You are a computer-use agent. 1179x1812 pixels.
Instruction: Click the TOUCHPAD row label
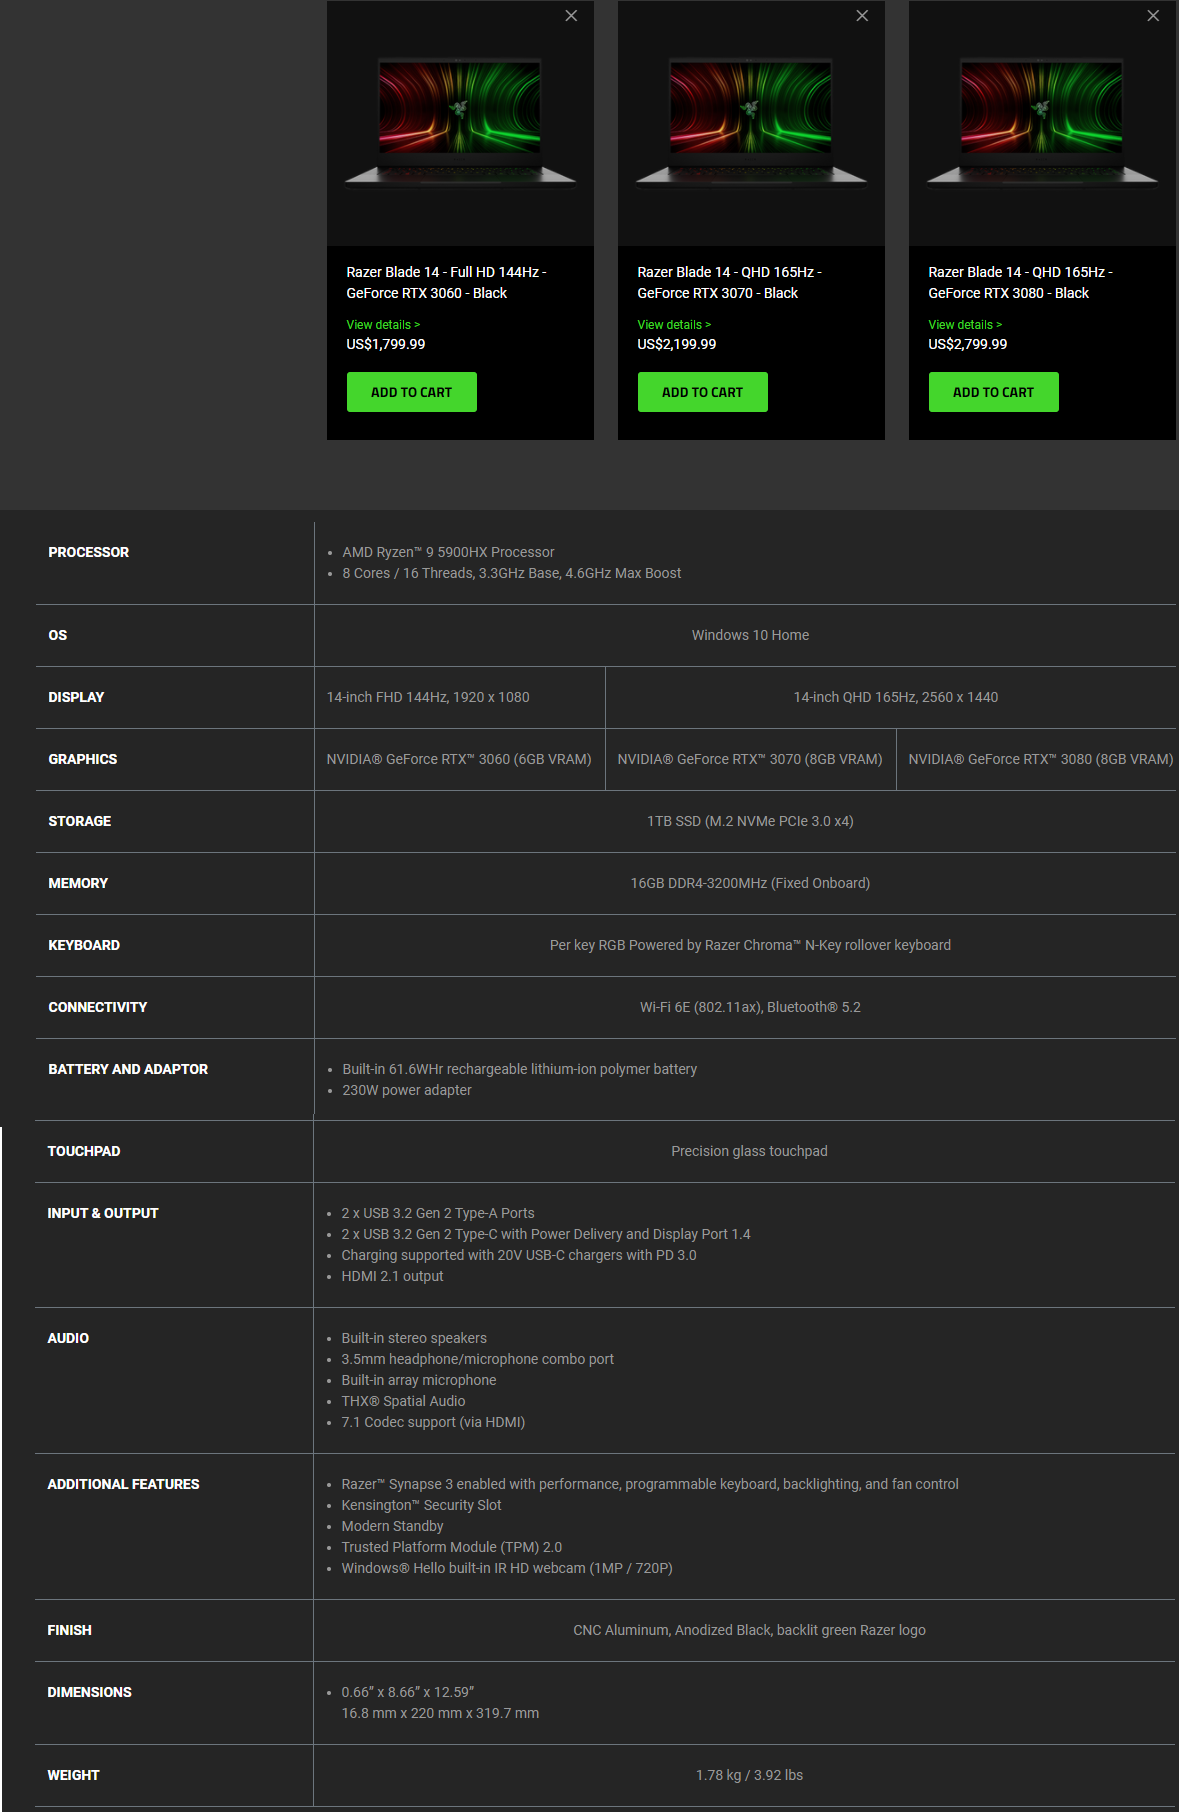[84, 1151]
